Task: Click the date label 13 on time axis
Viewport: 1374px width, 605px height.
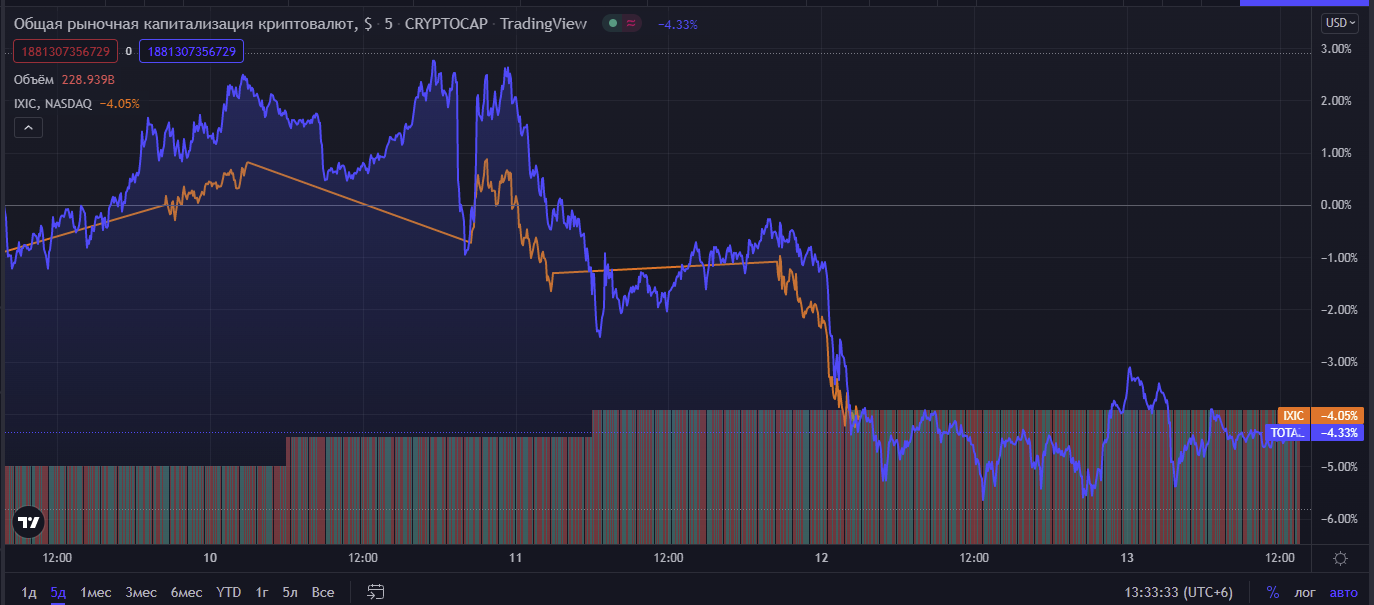Action: point(1127,557)
